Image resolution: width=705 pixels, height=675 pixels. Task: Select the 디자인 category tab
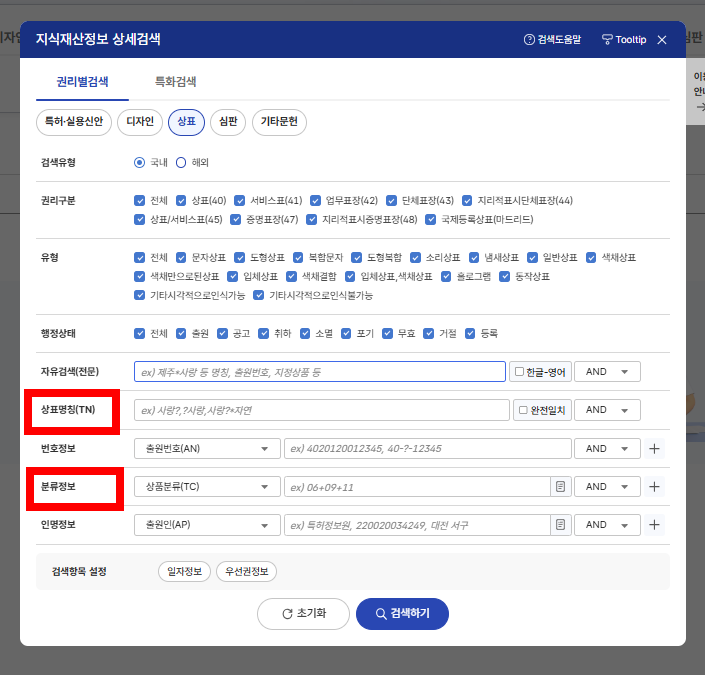[x=139, y=122]
